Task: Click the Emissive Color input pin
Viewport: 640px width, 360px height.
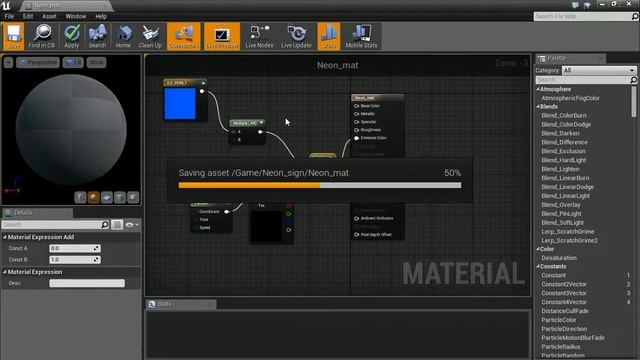Action: pyautogui.click(x=356, y=138)
